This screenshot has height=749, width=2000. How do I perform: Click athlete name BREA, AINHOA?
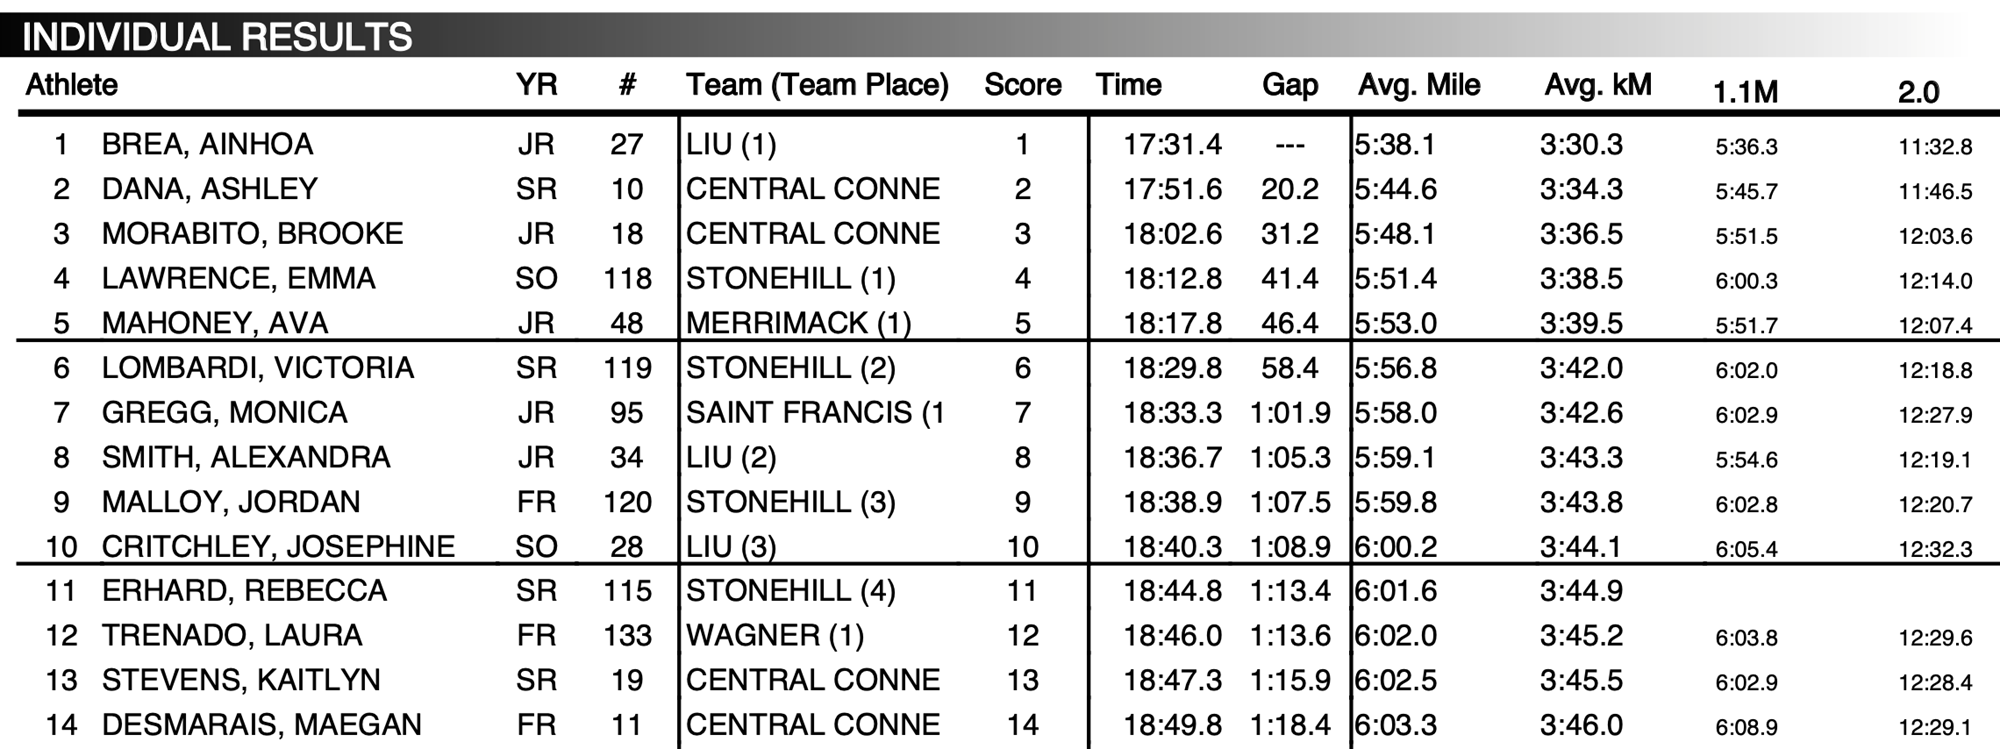(207, 144)
